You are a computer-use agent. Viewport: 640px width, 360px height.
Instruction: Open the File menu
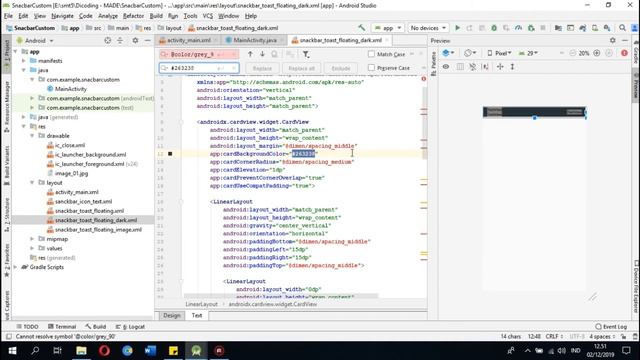[x=8, y=16]
